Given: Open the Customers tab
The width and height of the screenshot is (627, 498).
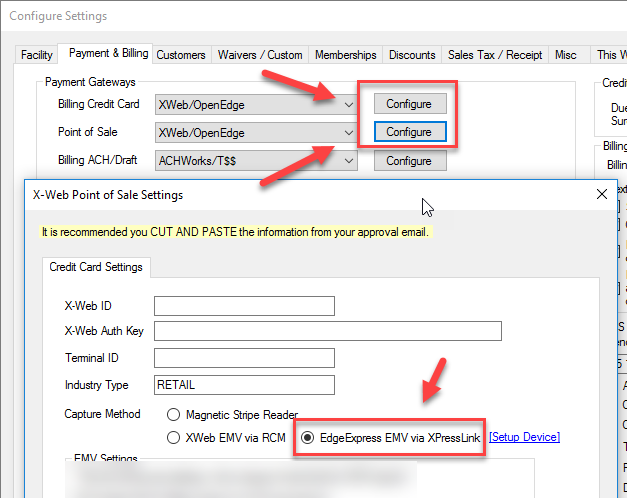Looking at the screenshot, I should pyautogui.click(x=181, y=55).
